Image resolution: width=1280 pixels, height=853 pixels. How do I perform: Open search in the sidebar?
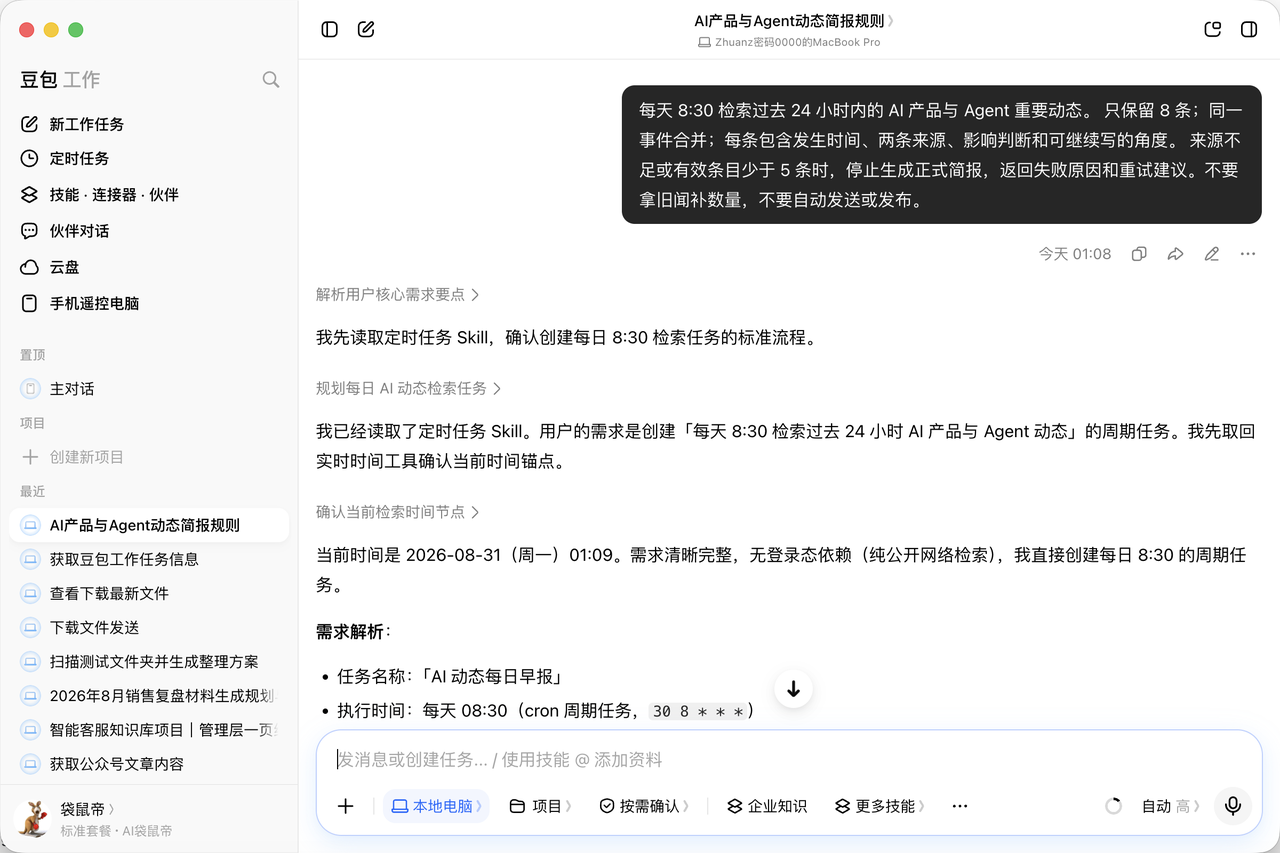click(x=271, y=79)
